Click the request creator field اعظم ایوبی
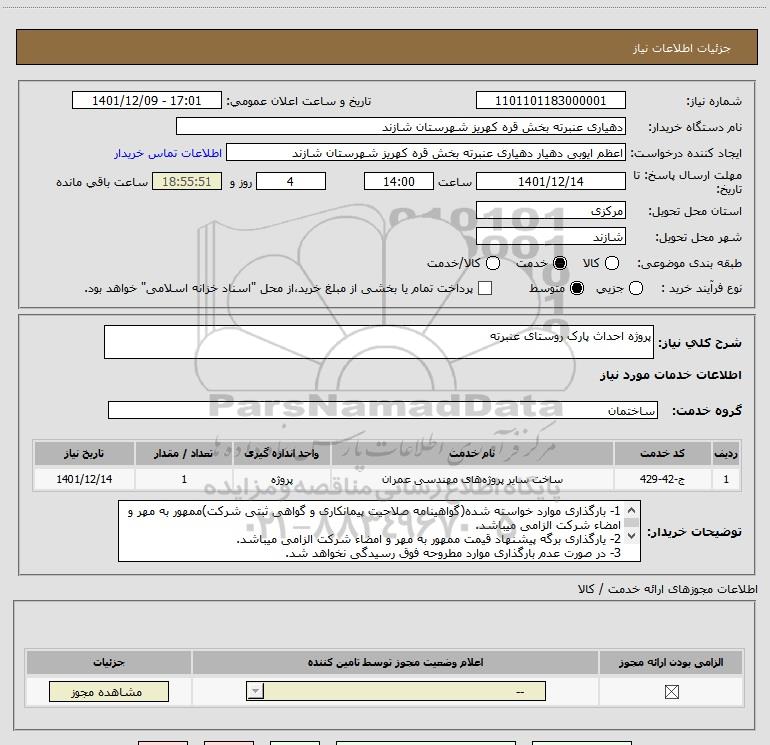 pos(426,153)
